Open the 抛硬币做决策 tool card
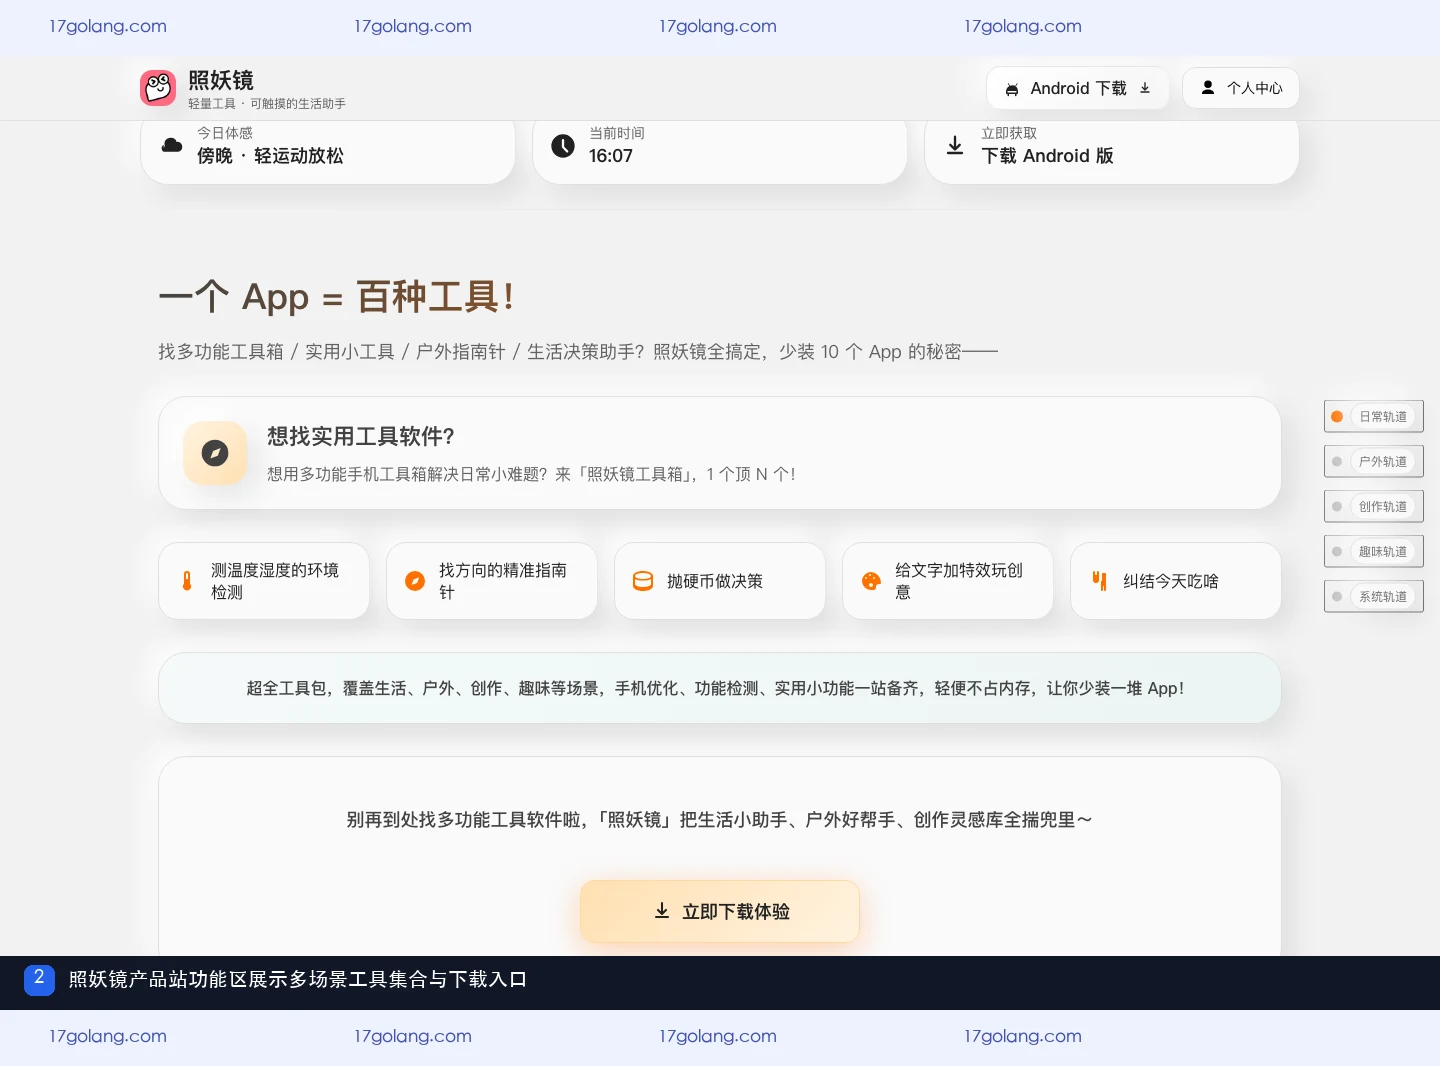Screen dimensions: 1440x1066 [720, 581]
